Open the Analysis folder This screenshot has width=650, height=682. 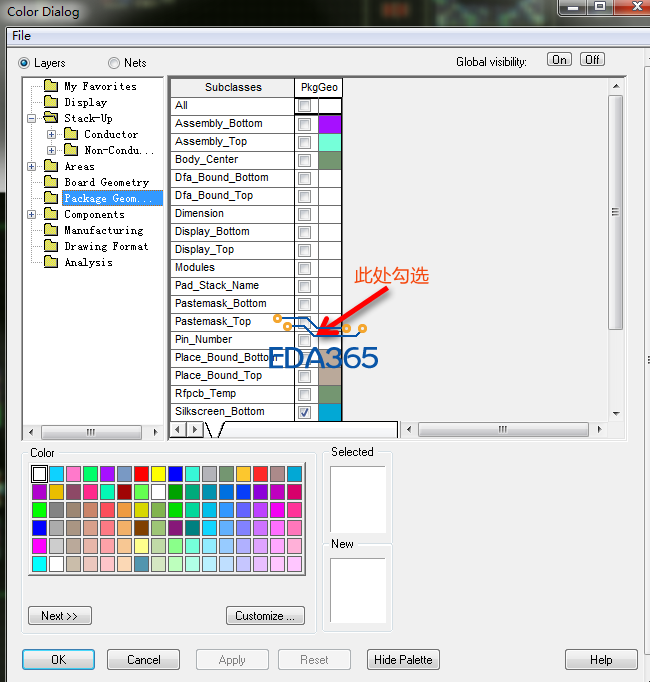point(88,262)
